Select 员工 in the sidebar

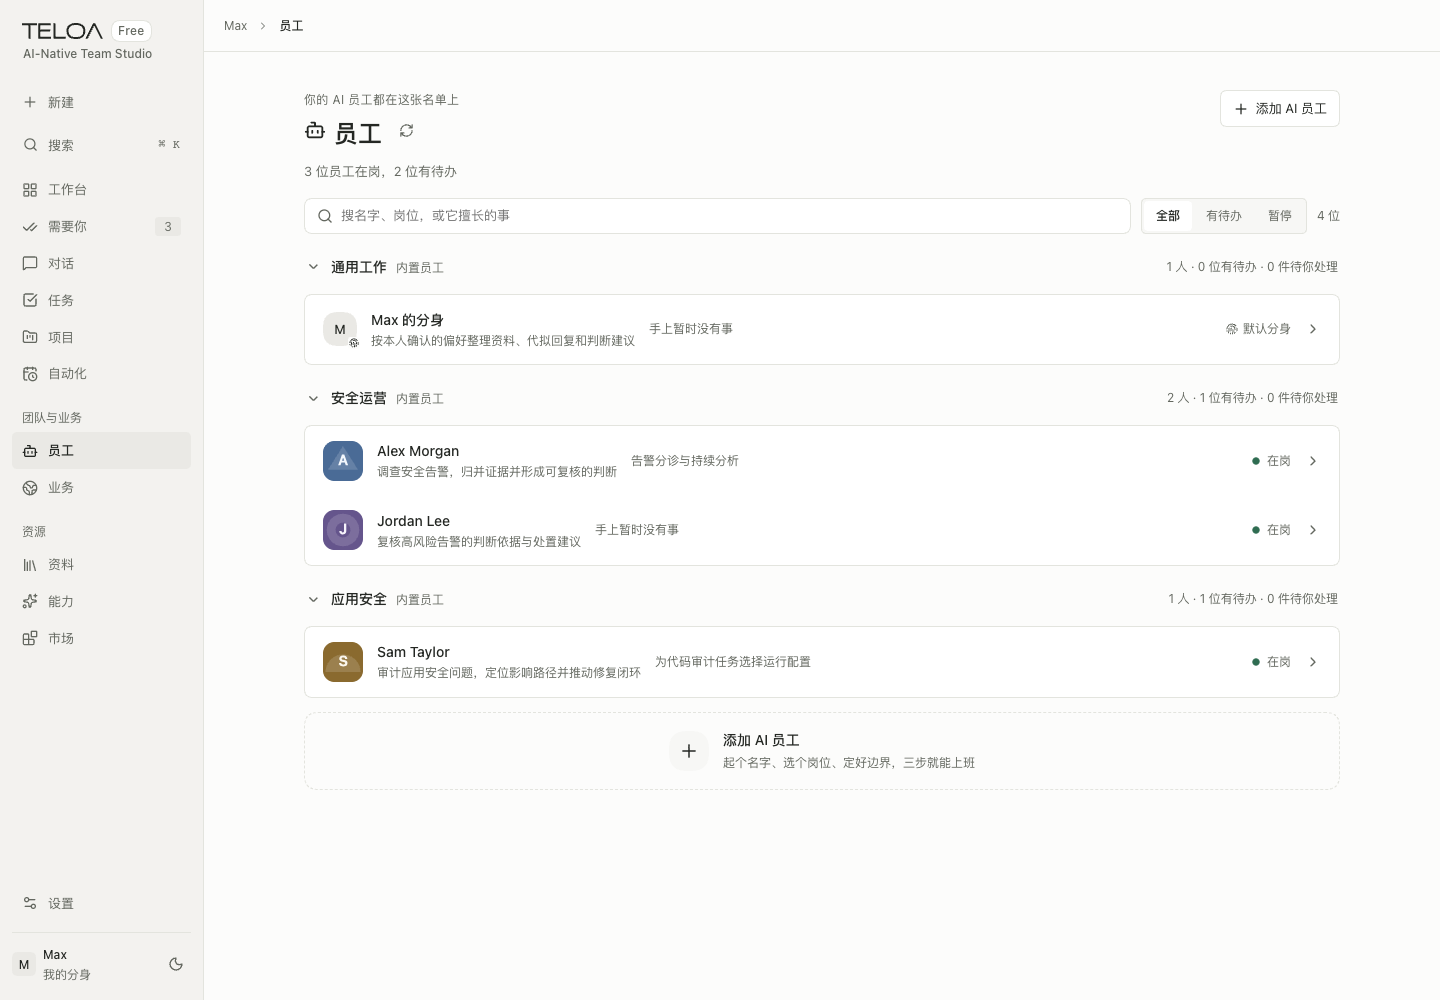(101, 451)
